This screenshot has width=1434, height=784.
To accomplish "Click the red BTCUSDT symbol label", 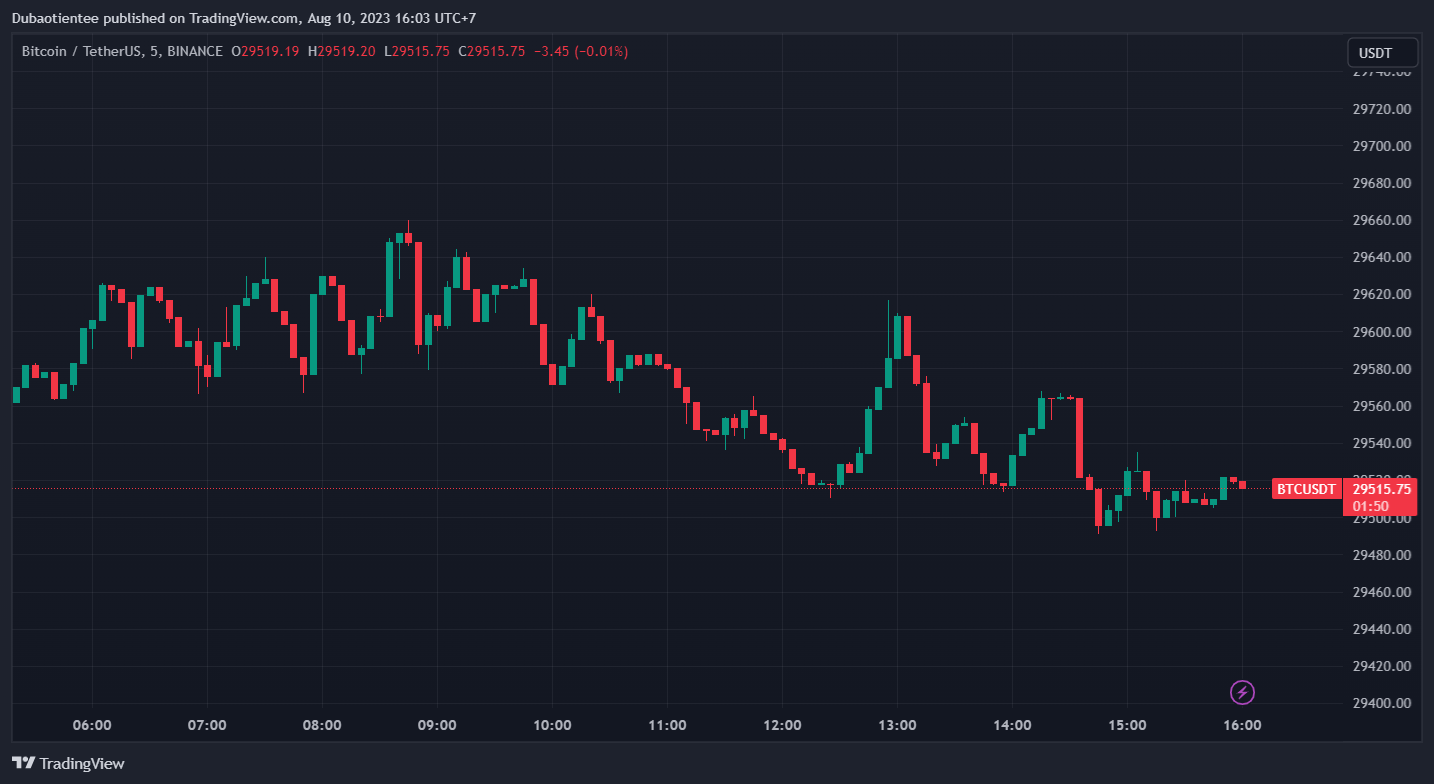I will tap(1306, 489).
